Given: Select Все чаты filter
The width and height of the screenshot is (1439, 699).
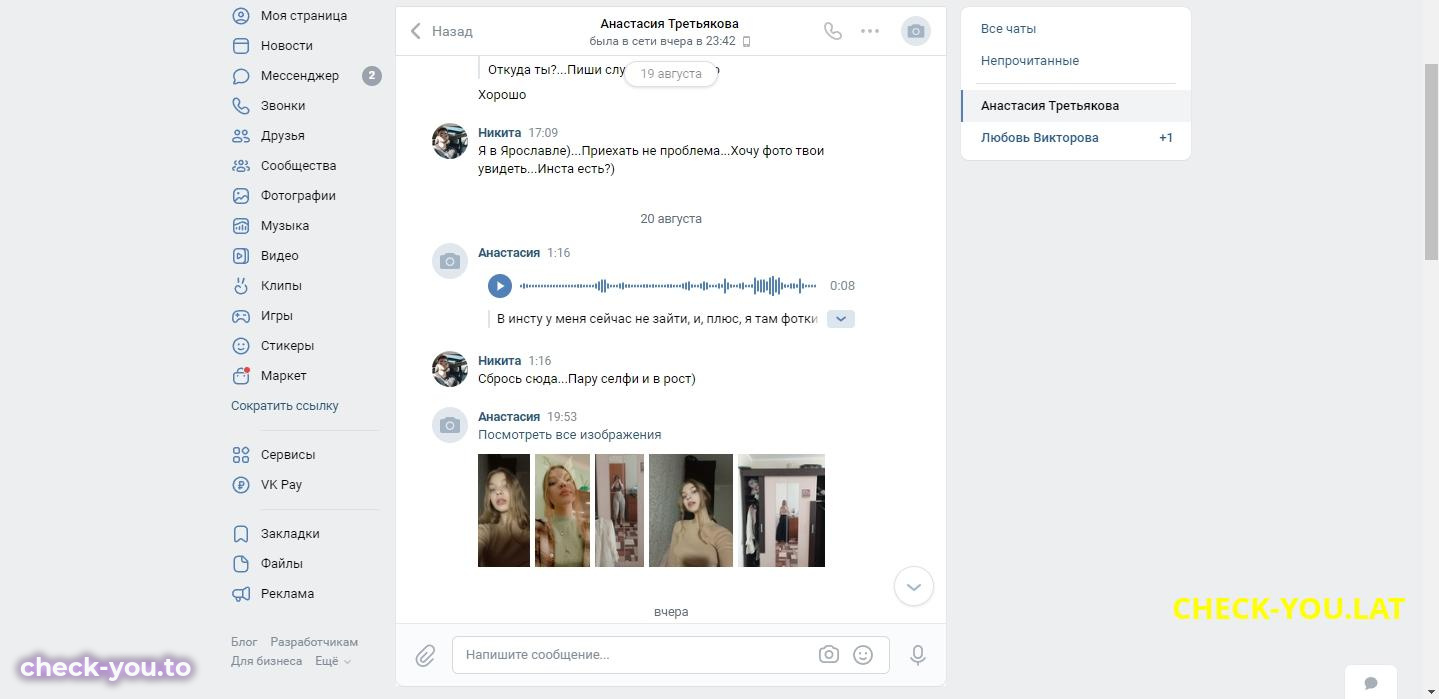Looking at the screenshot, I should (x=1008, y=29).
